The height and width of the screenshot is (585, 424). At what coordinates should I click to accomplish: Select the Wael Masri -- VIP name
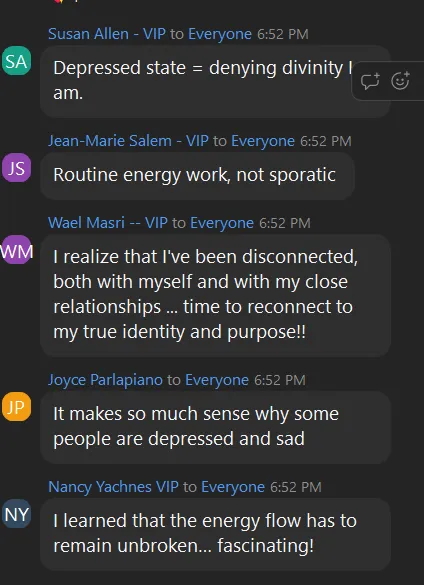(108, 223)
